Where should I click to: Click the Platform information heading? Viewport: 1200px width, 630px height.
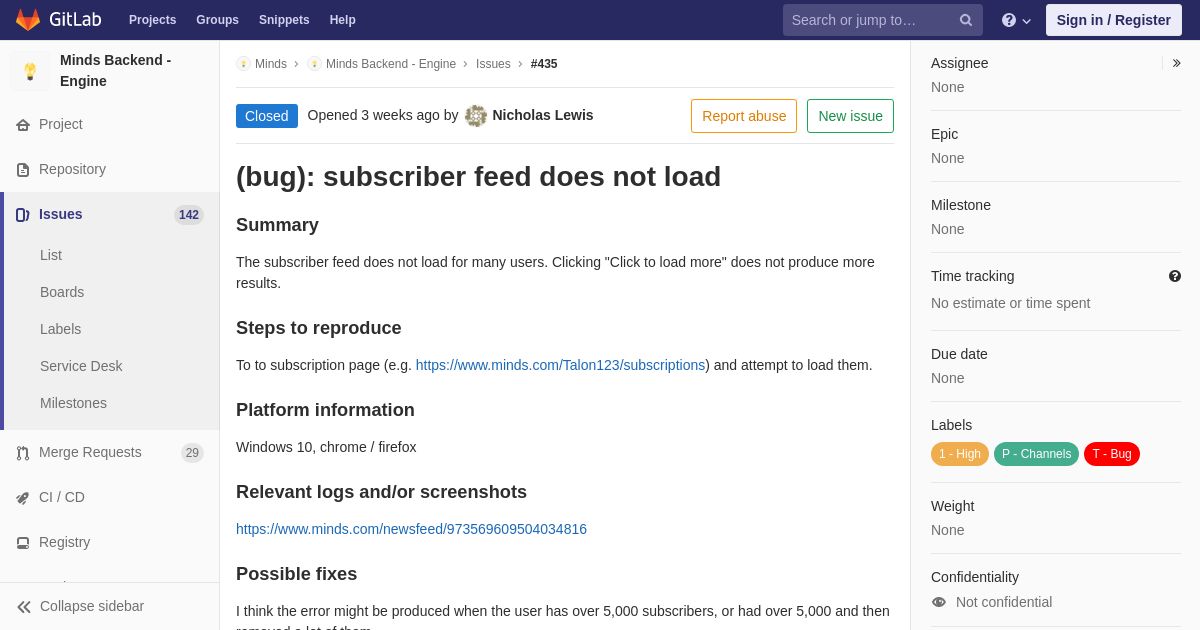tap(325, 410)
